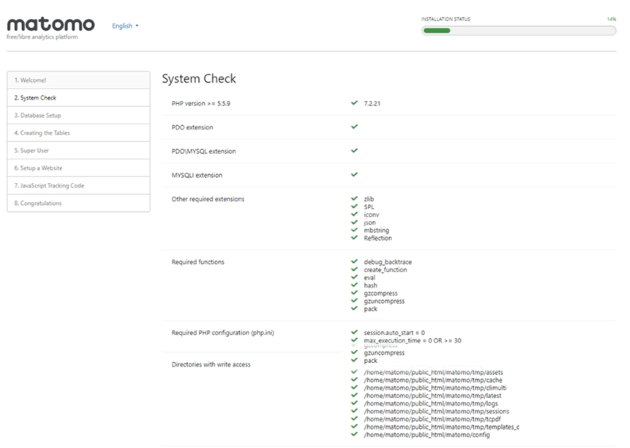The height and width of the screenshot is (448, 630).
Task: Click the checkmark beside create_function
Action: point(354,269)
